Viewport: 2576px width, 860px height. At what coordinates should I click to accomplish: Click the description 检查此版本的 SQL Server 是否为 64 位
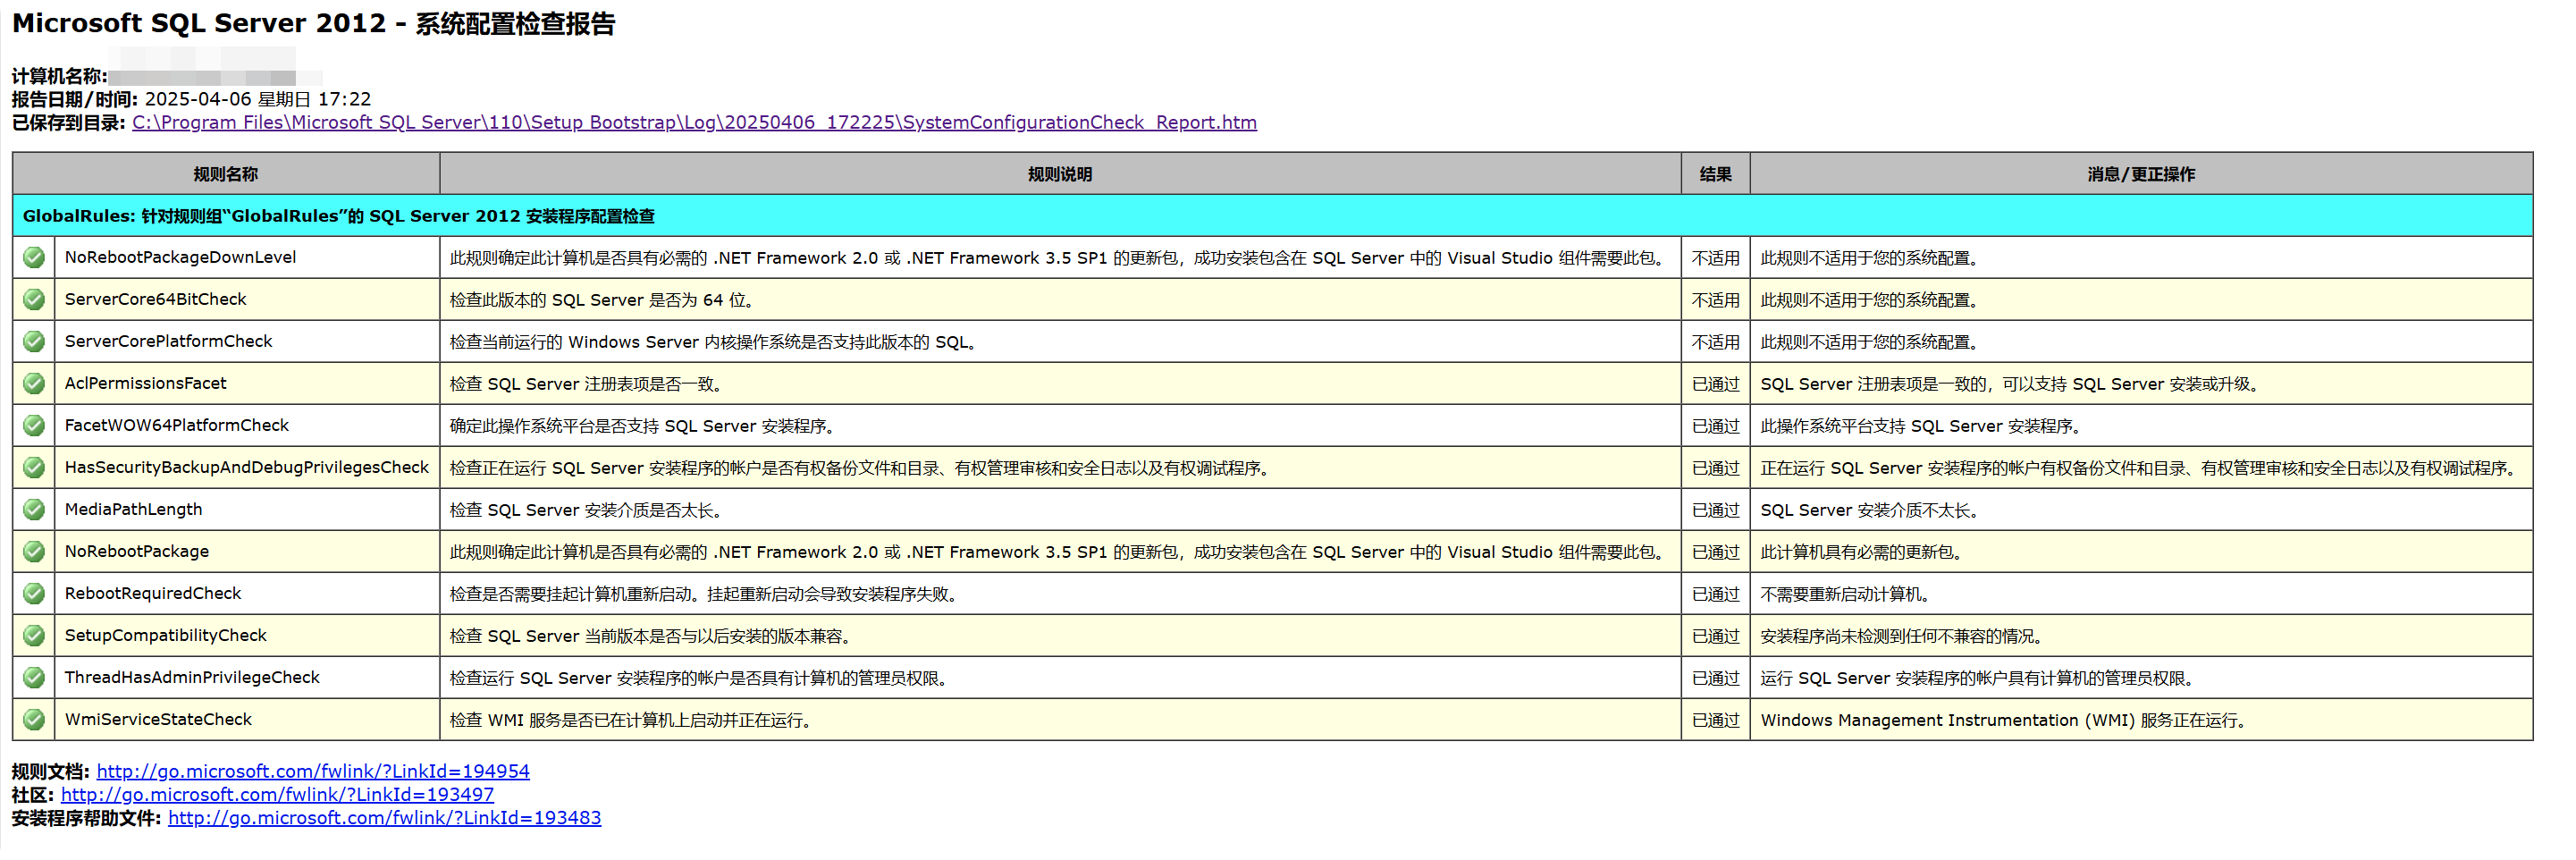[602, 300]
